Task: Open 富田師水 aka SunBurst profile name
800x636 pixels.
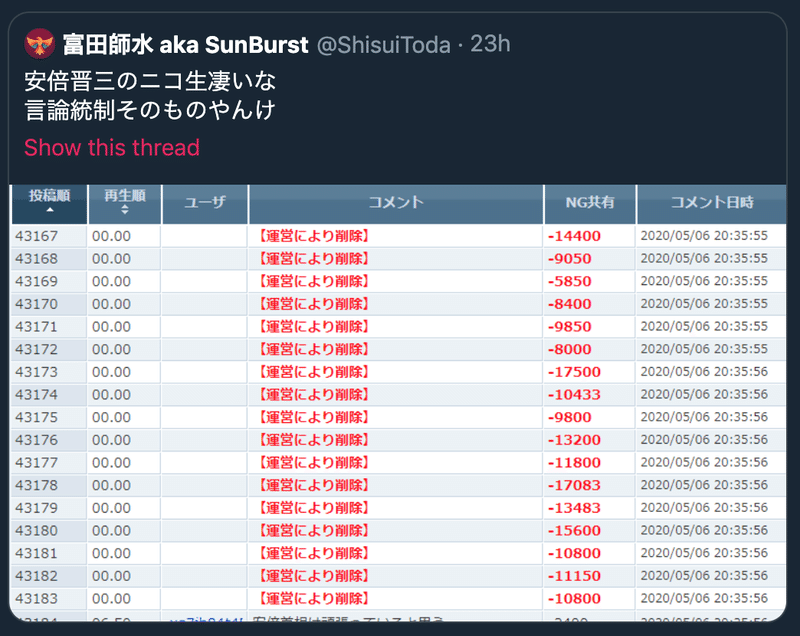Action: (x=185, y=45)
